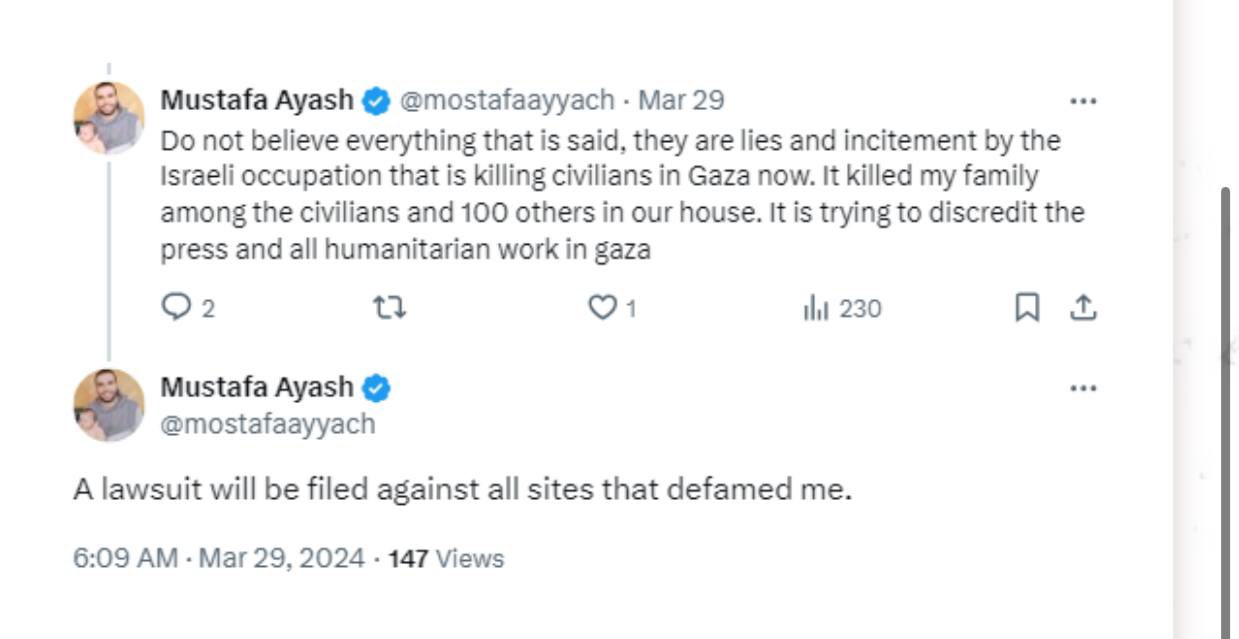Open more options on first tweet
The image size is (1239, 639).
1083,101
